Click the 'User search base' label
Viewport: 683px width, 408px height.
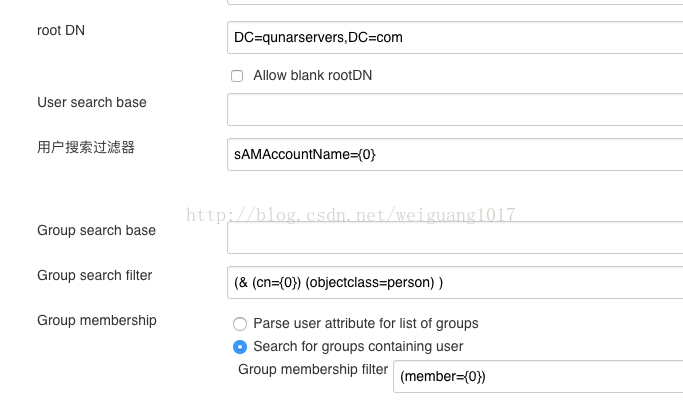92,102
